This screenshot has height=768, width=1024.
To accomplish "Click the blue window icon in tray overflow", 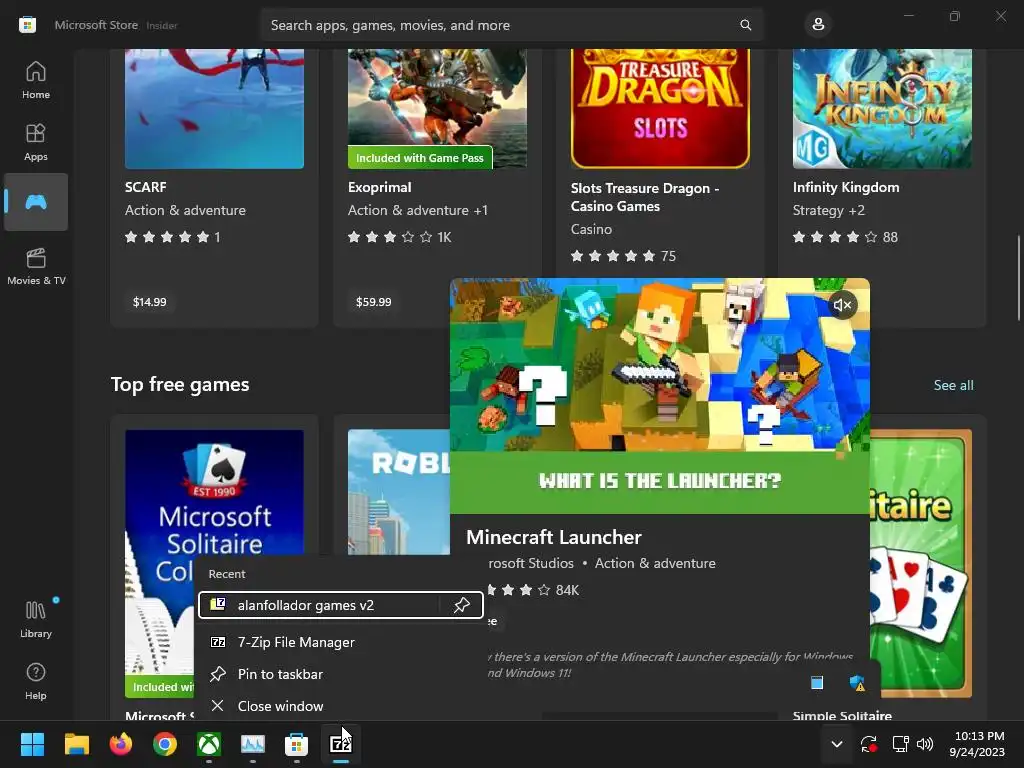I will (817, 682).
